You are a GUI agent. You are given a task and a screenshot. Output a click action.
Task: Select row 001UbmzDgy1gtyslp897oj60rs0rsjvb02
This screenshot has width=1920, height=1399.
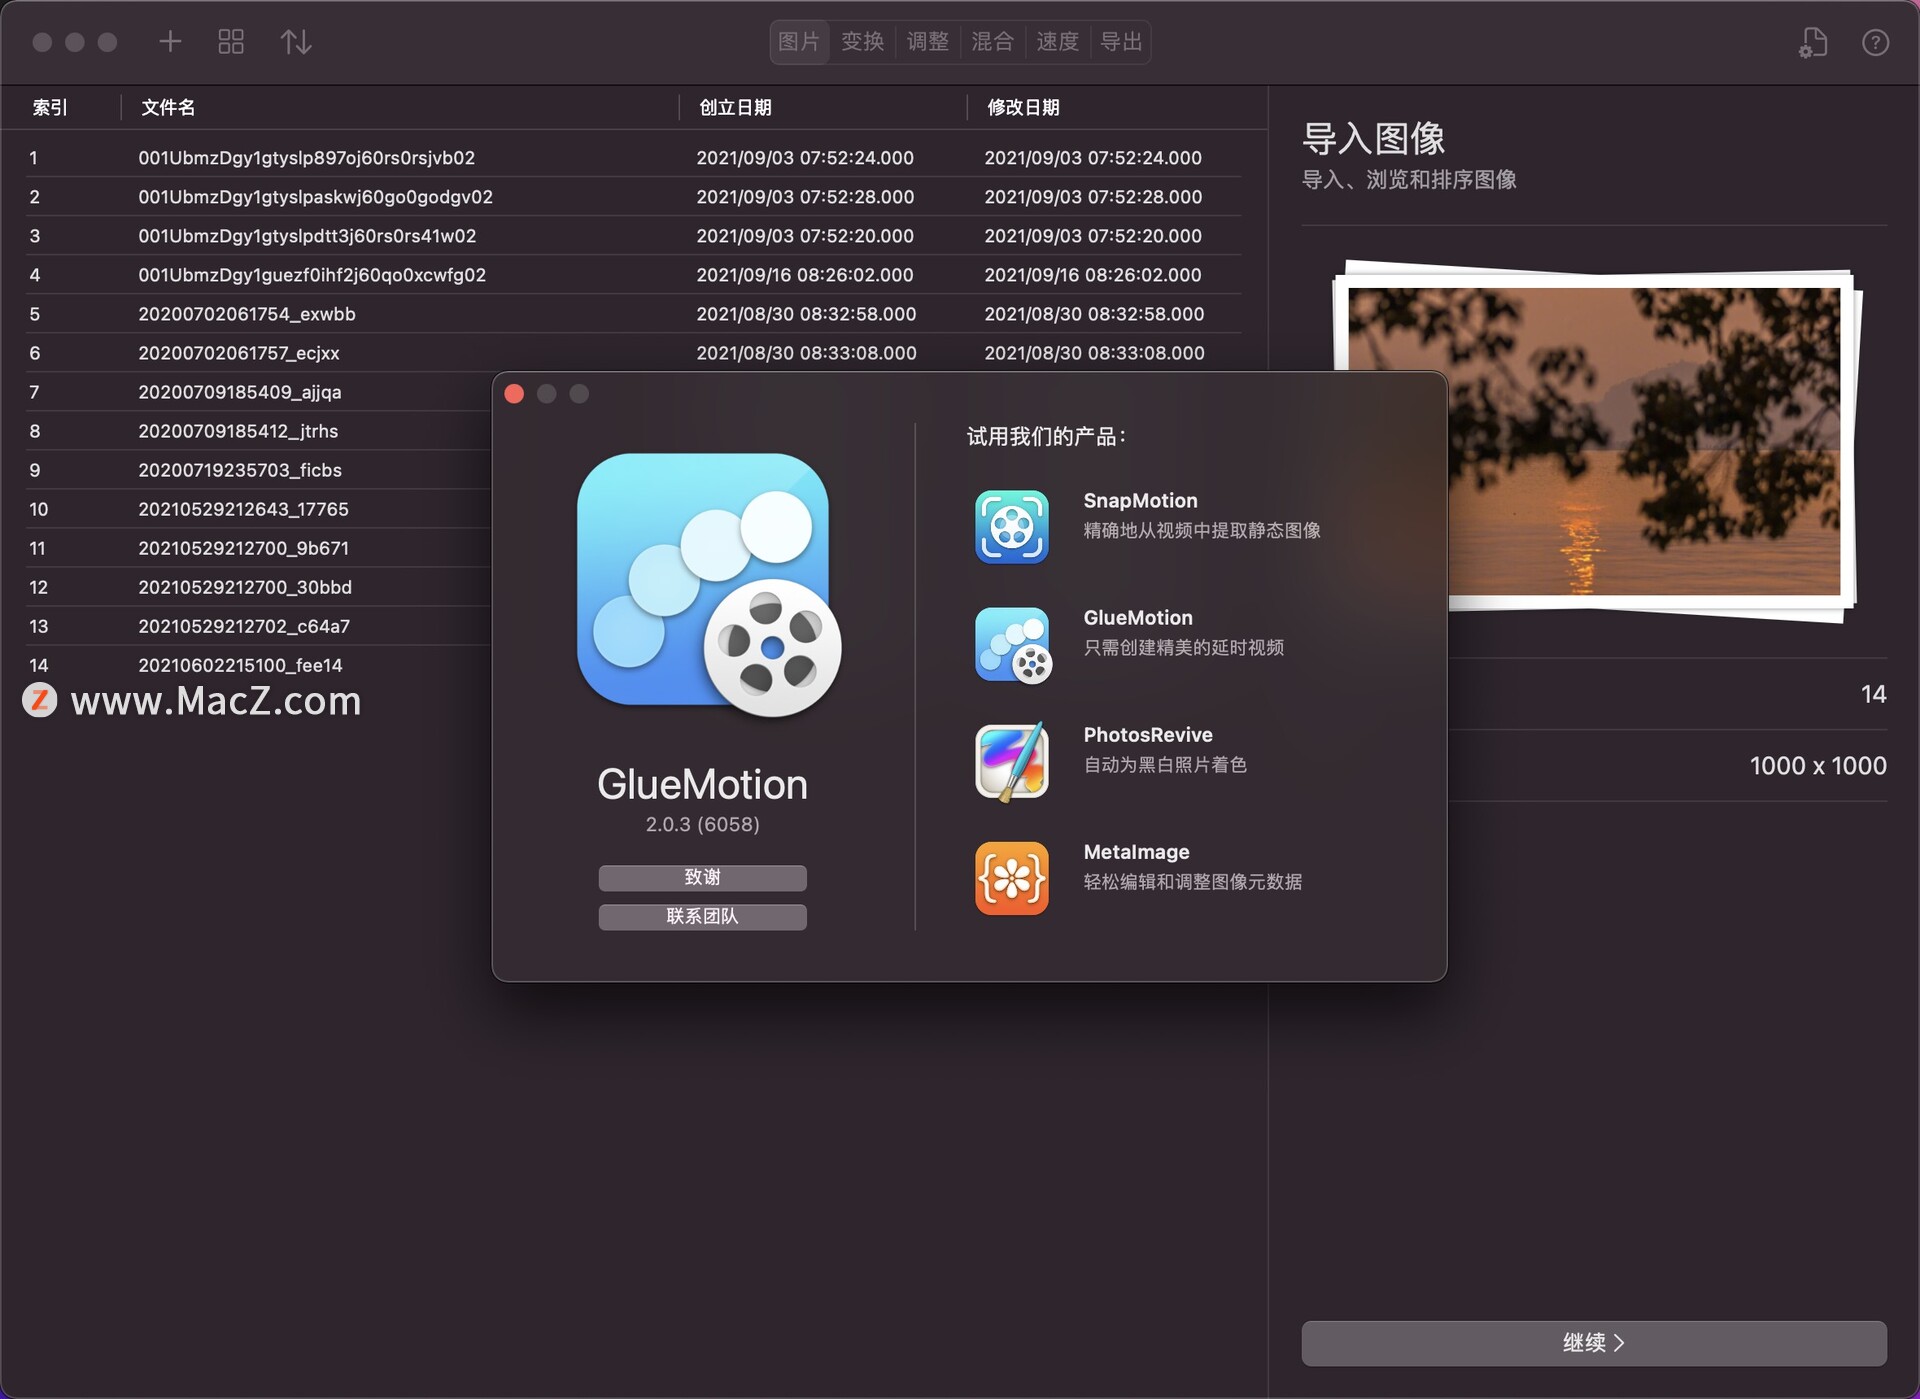[633, 157]
